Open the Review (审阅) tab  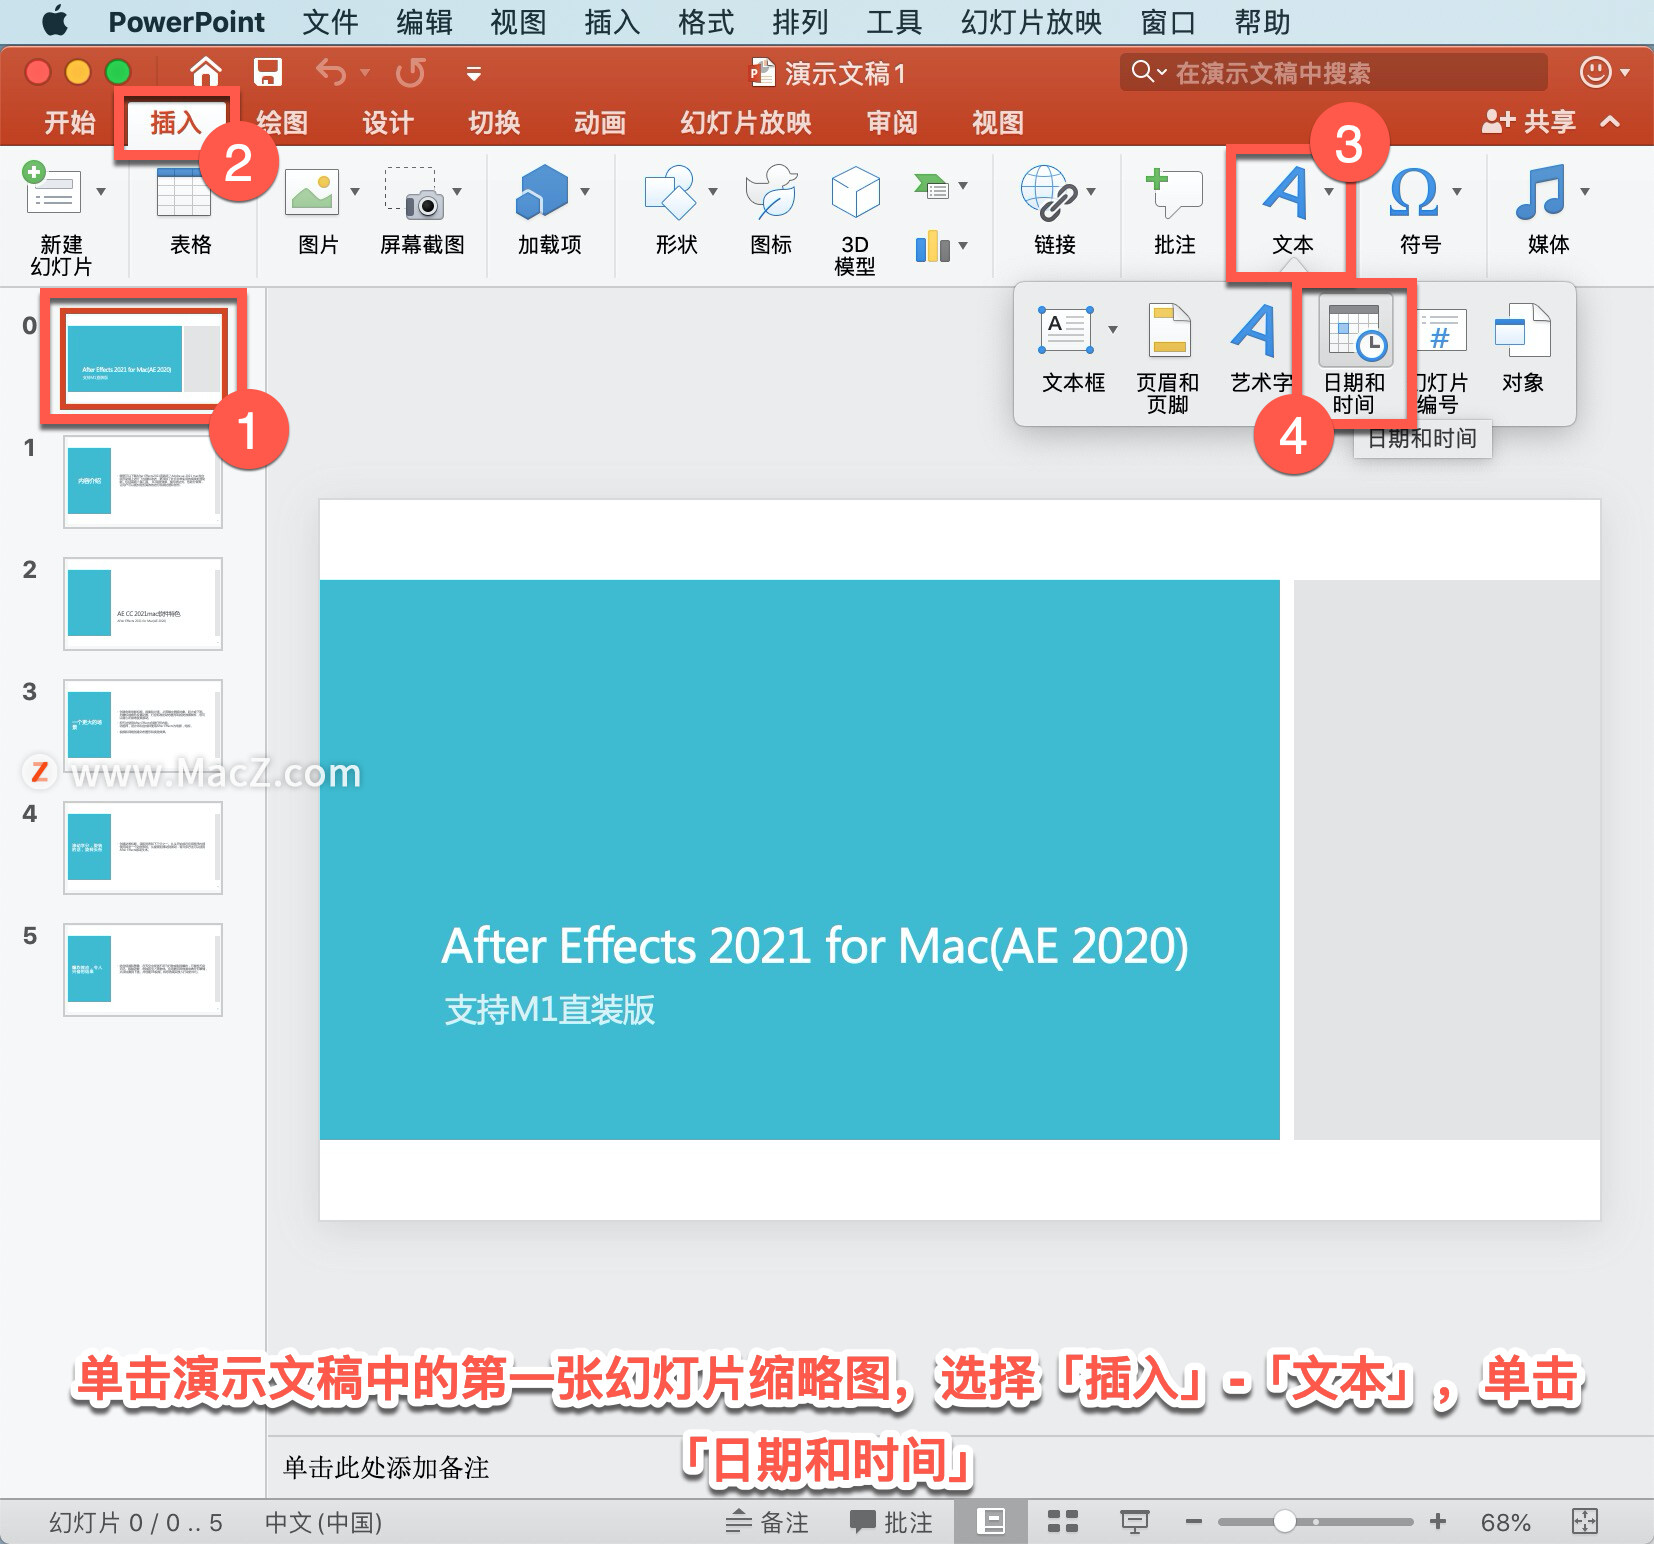pos(892,122)
